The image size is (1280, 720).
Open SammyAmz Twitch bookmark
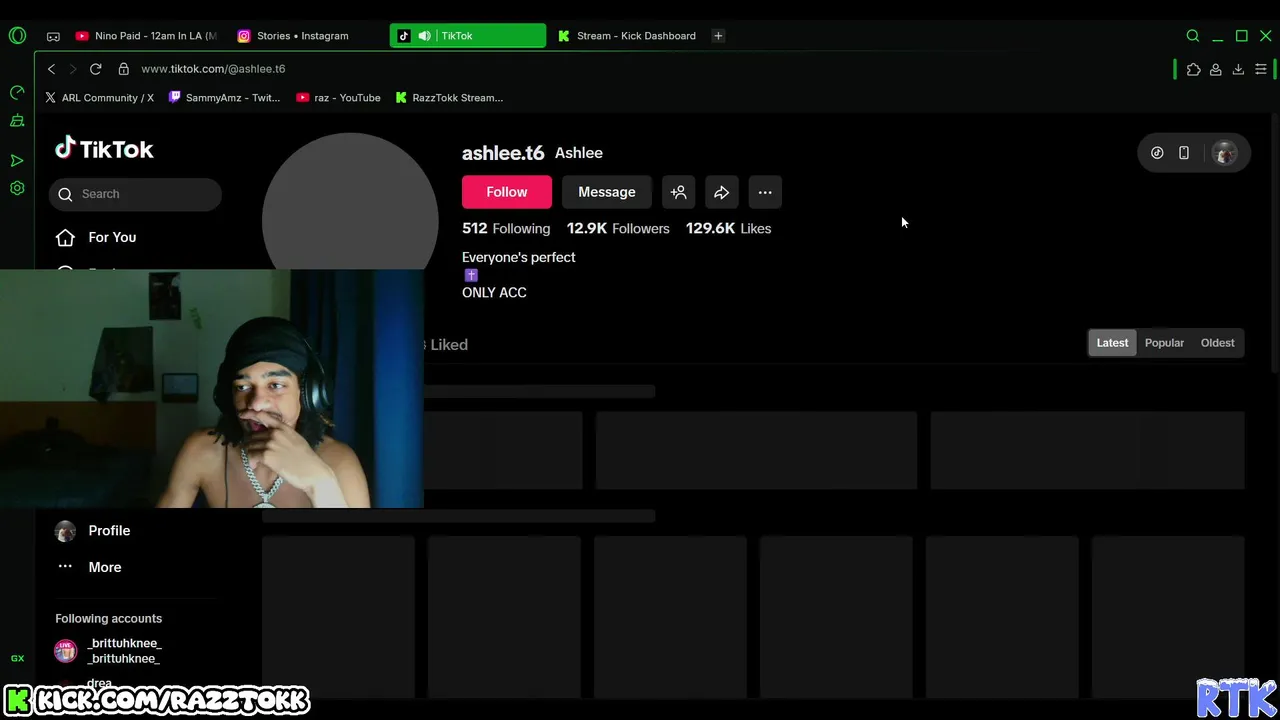coord(224,98)
